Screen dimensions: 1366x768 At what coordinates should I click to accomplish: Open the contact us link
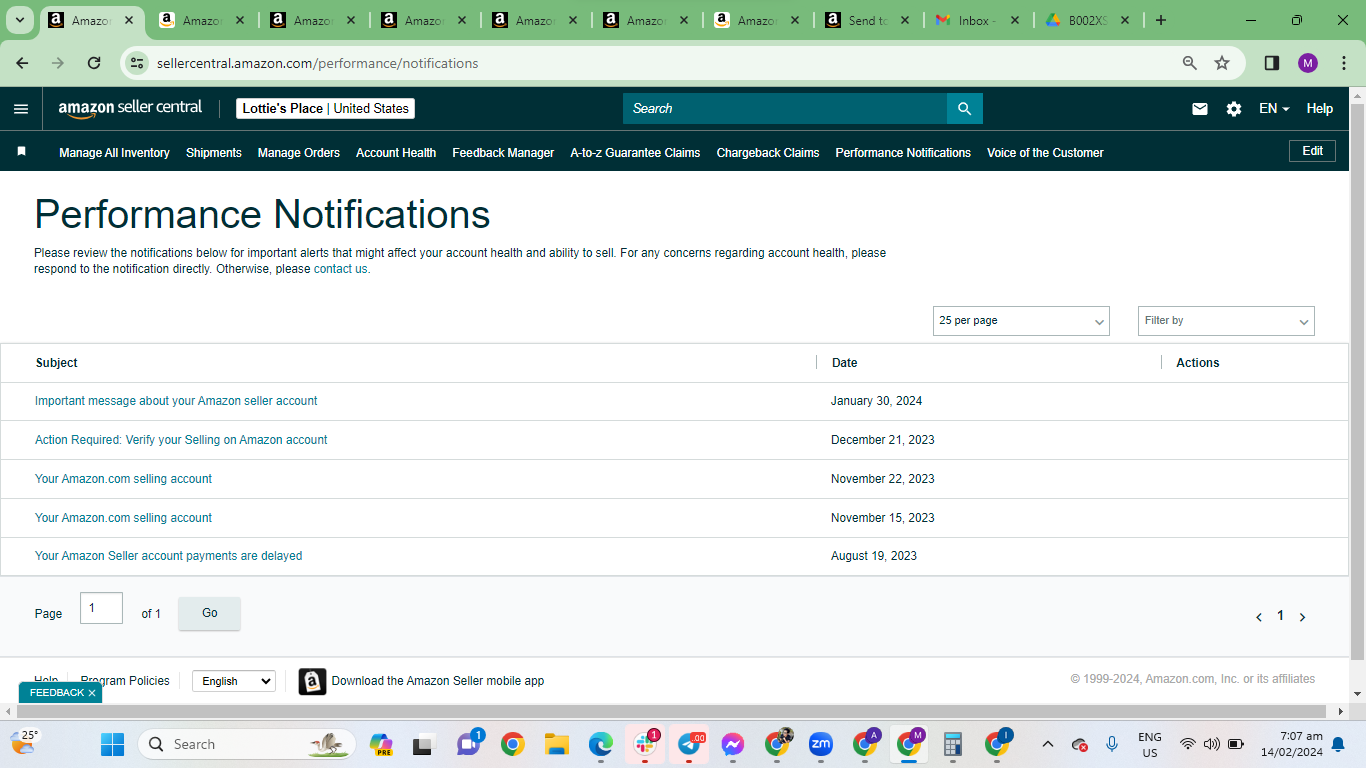tap(341, 269)
